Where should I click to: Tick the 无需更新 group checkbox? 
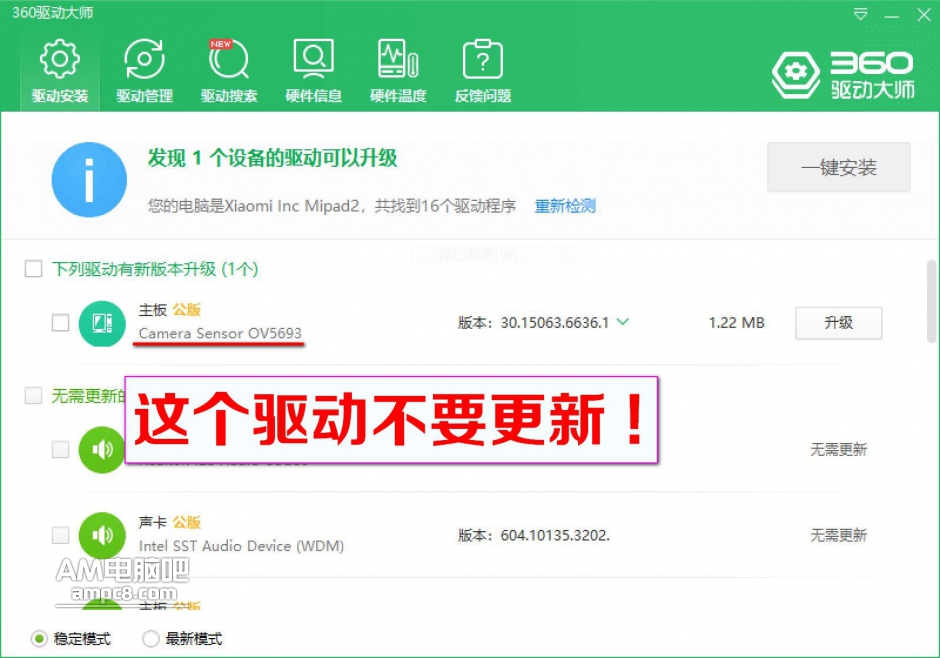pos(34,396)
